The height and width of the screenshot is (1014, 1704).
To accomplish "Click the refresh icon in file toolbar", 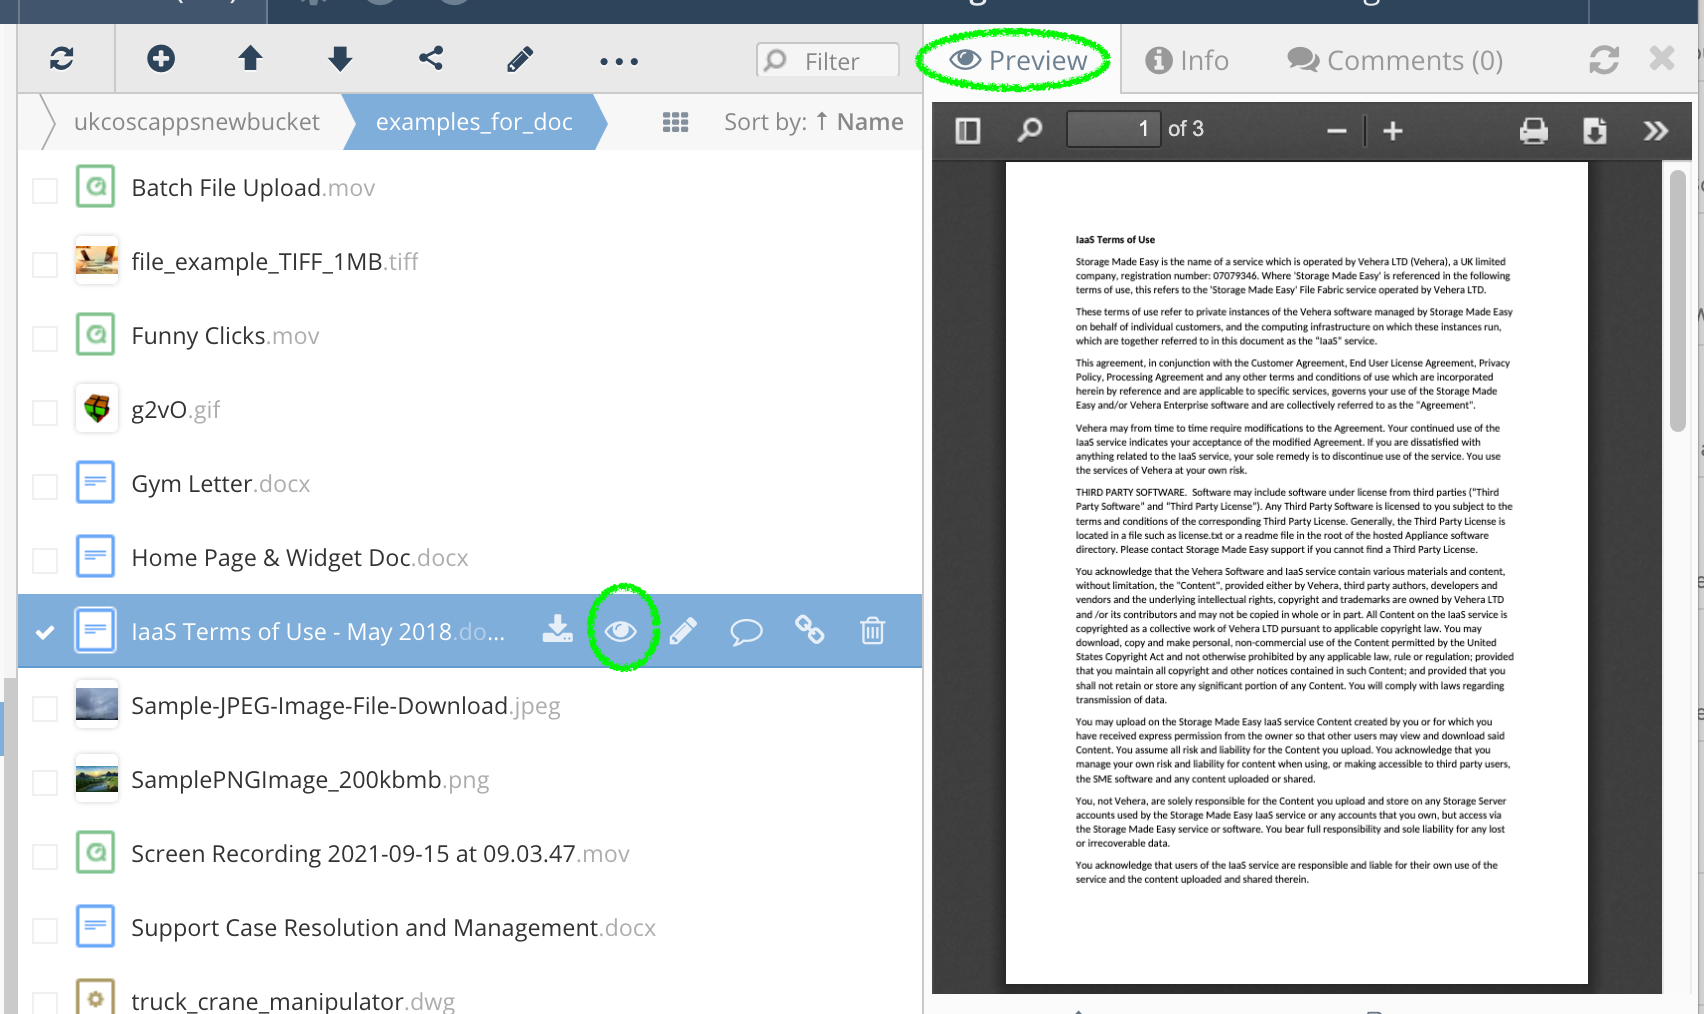I will click(62, 60).
